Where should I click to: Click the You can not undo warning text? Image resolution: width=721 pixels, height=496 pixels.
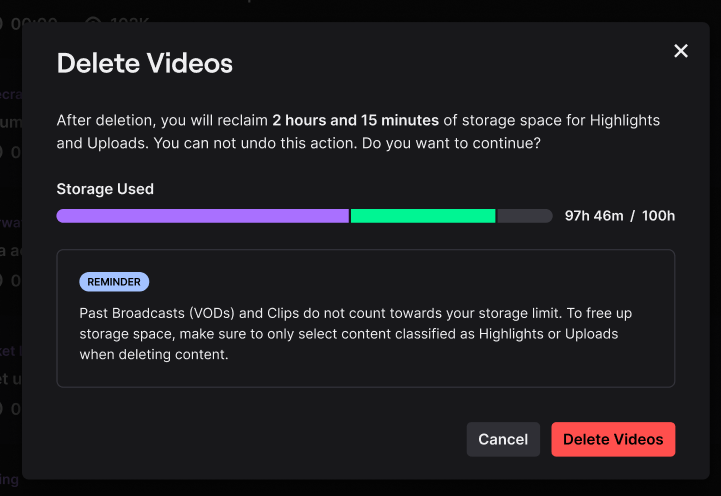(x=255, y=143)
